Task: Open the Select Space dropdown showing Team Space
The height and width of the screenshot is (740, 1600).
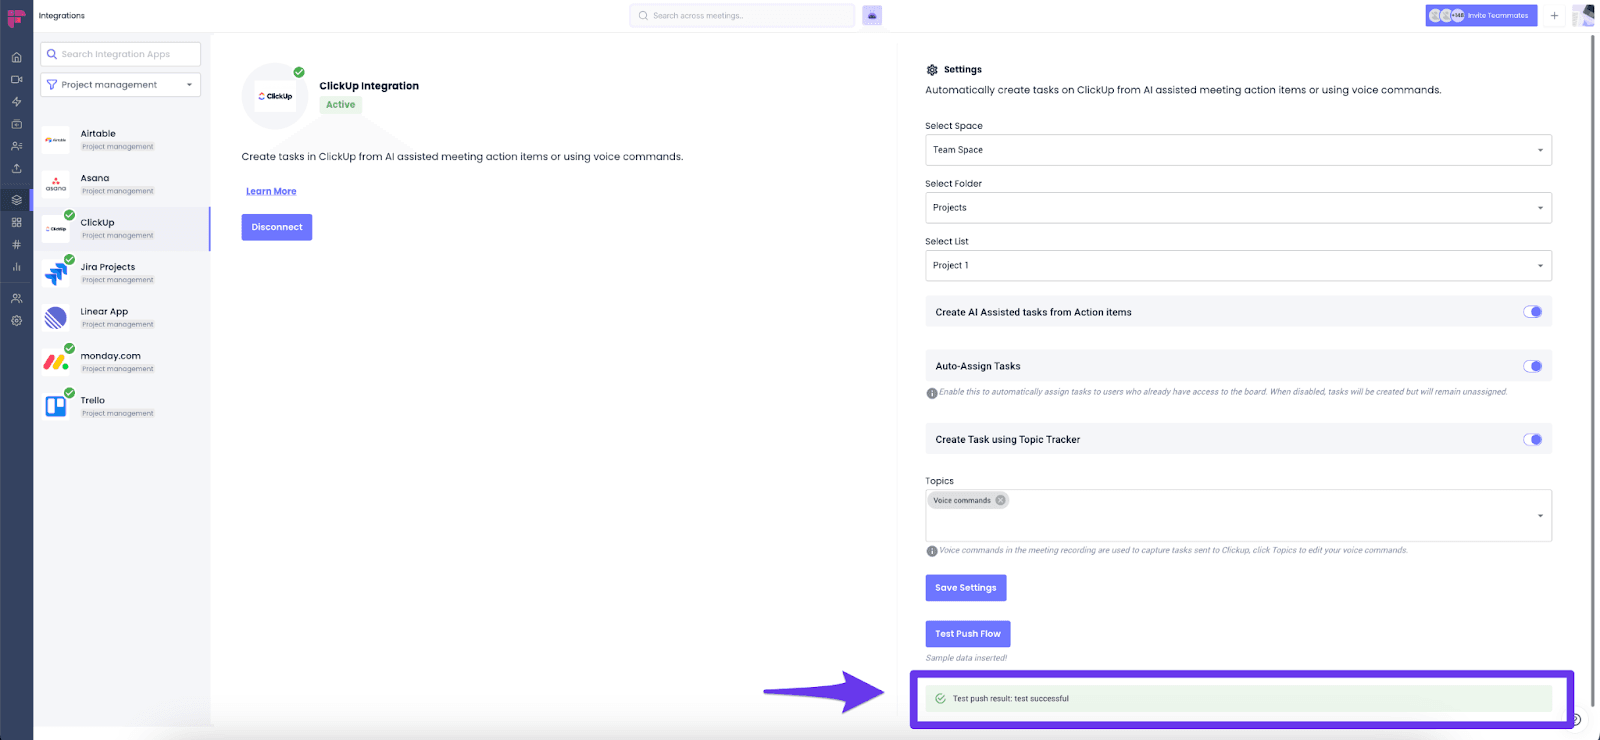Action: click(x=1238, y=150)
